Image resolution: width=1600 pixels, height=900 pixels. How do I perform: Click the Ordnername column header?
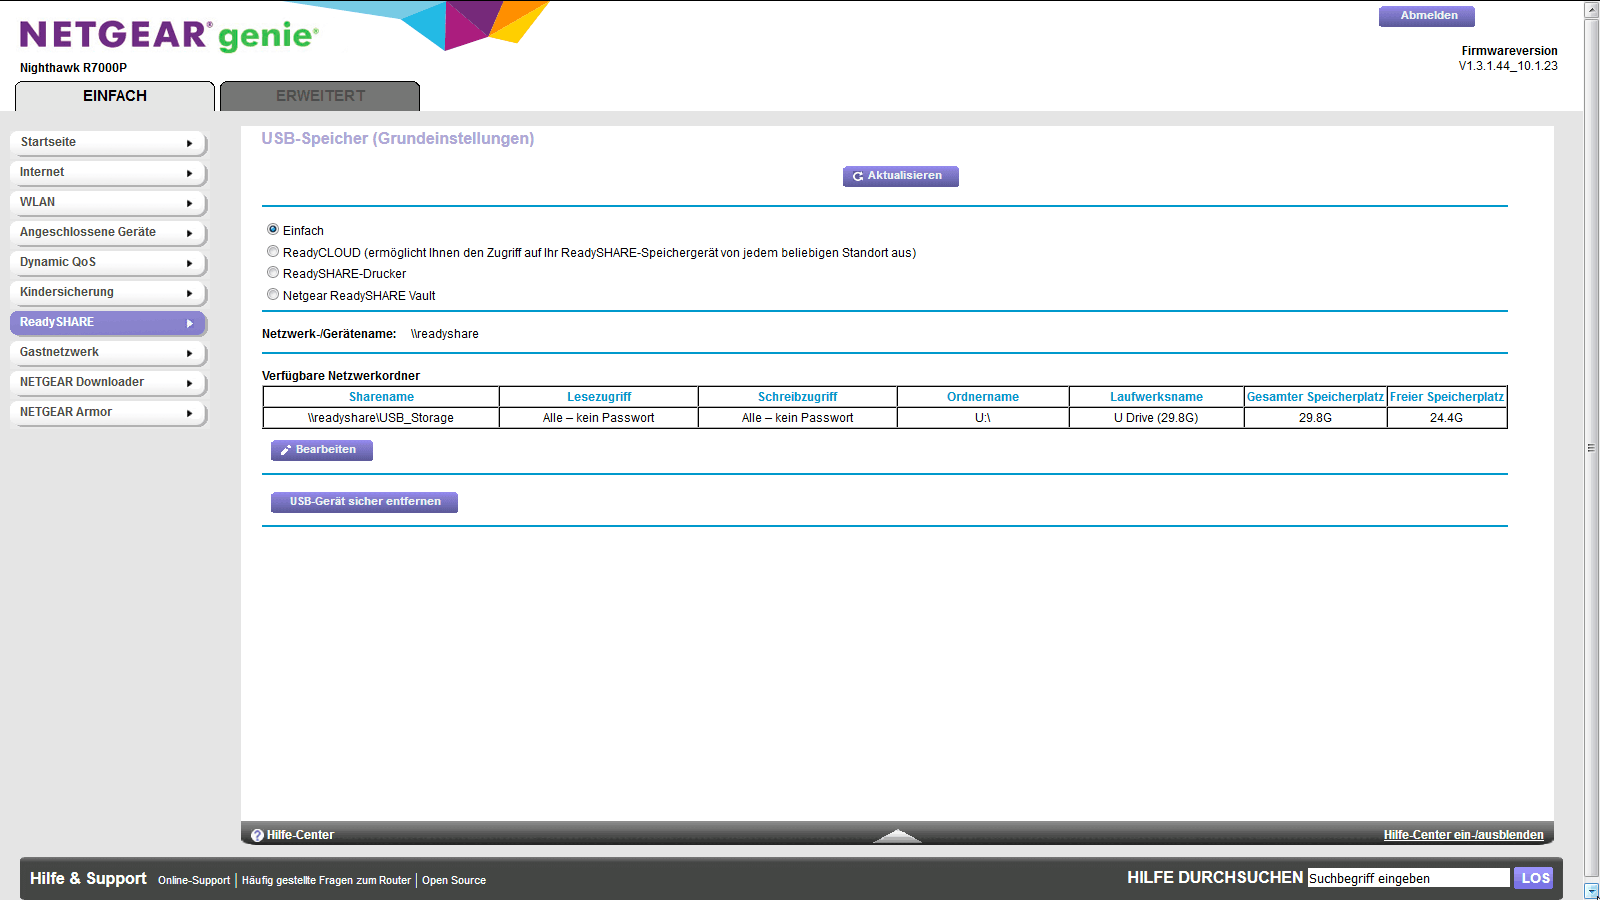(983, 397)
